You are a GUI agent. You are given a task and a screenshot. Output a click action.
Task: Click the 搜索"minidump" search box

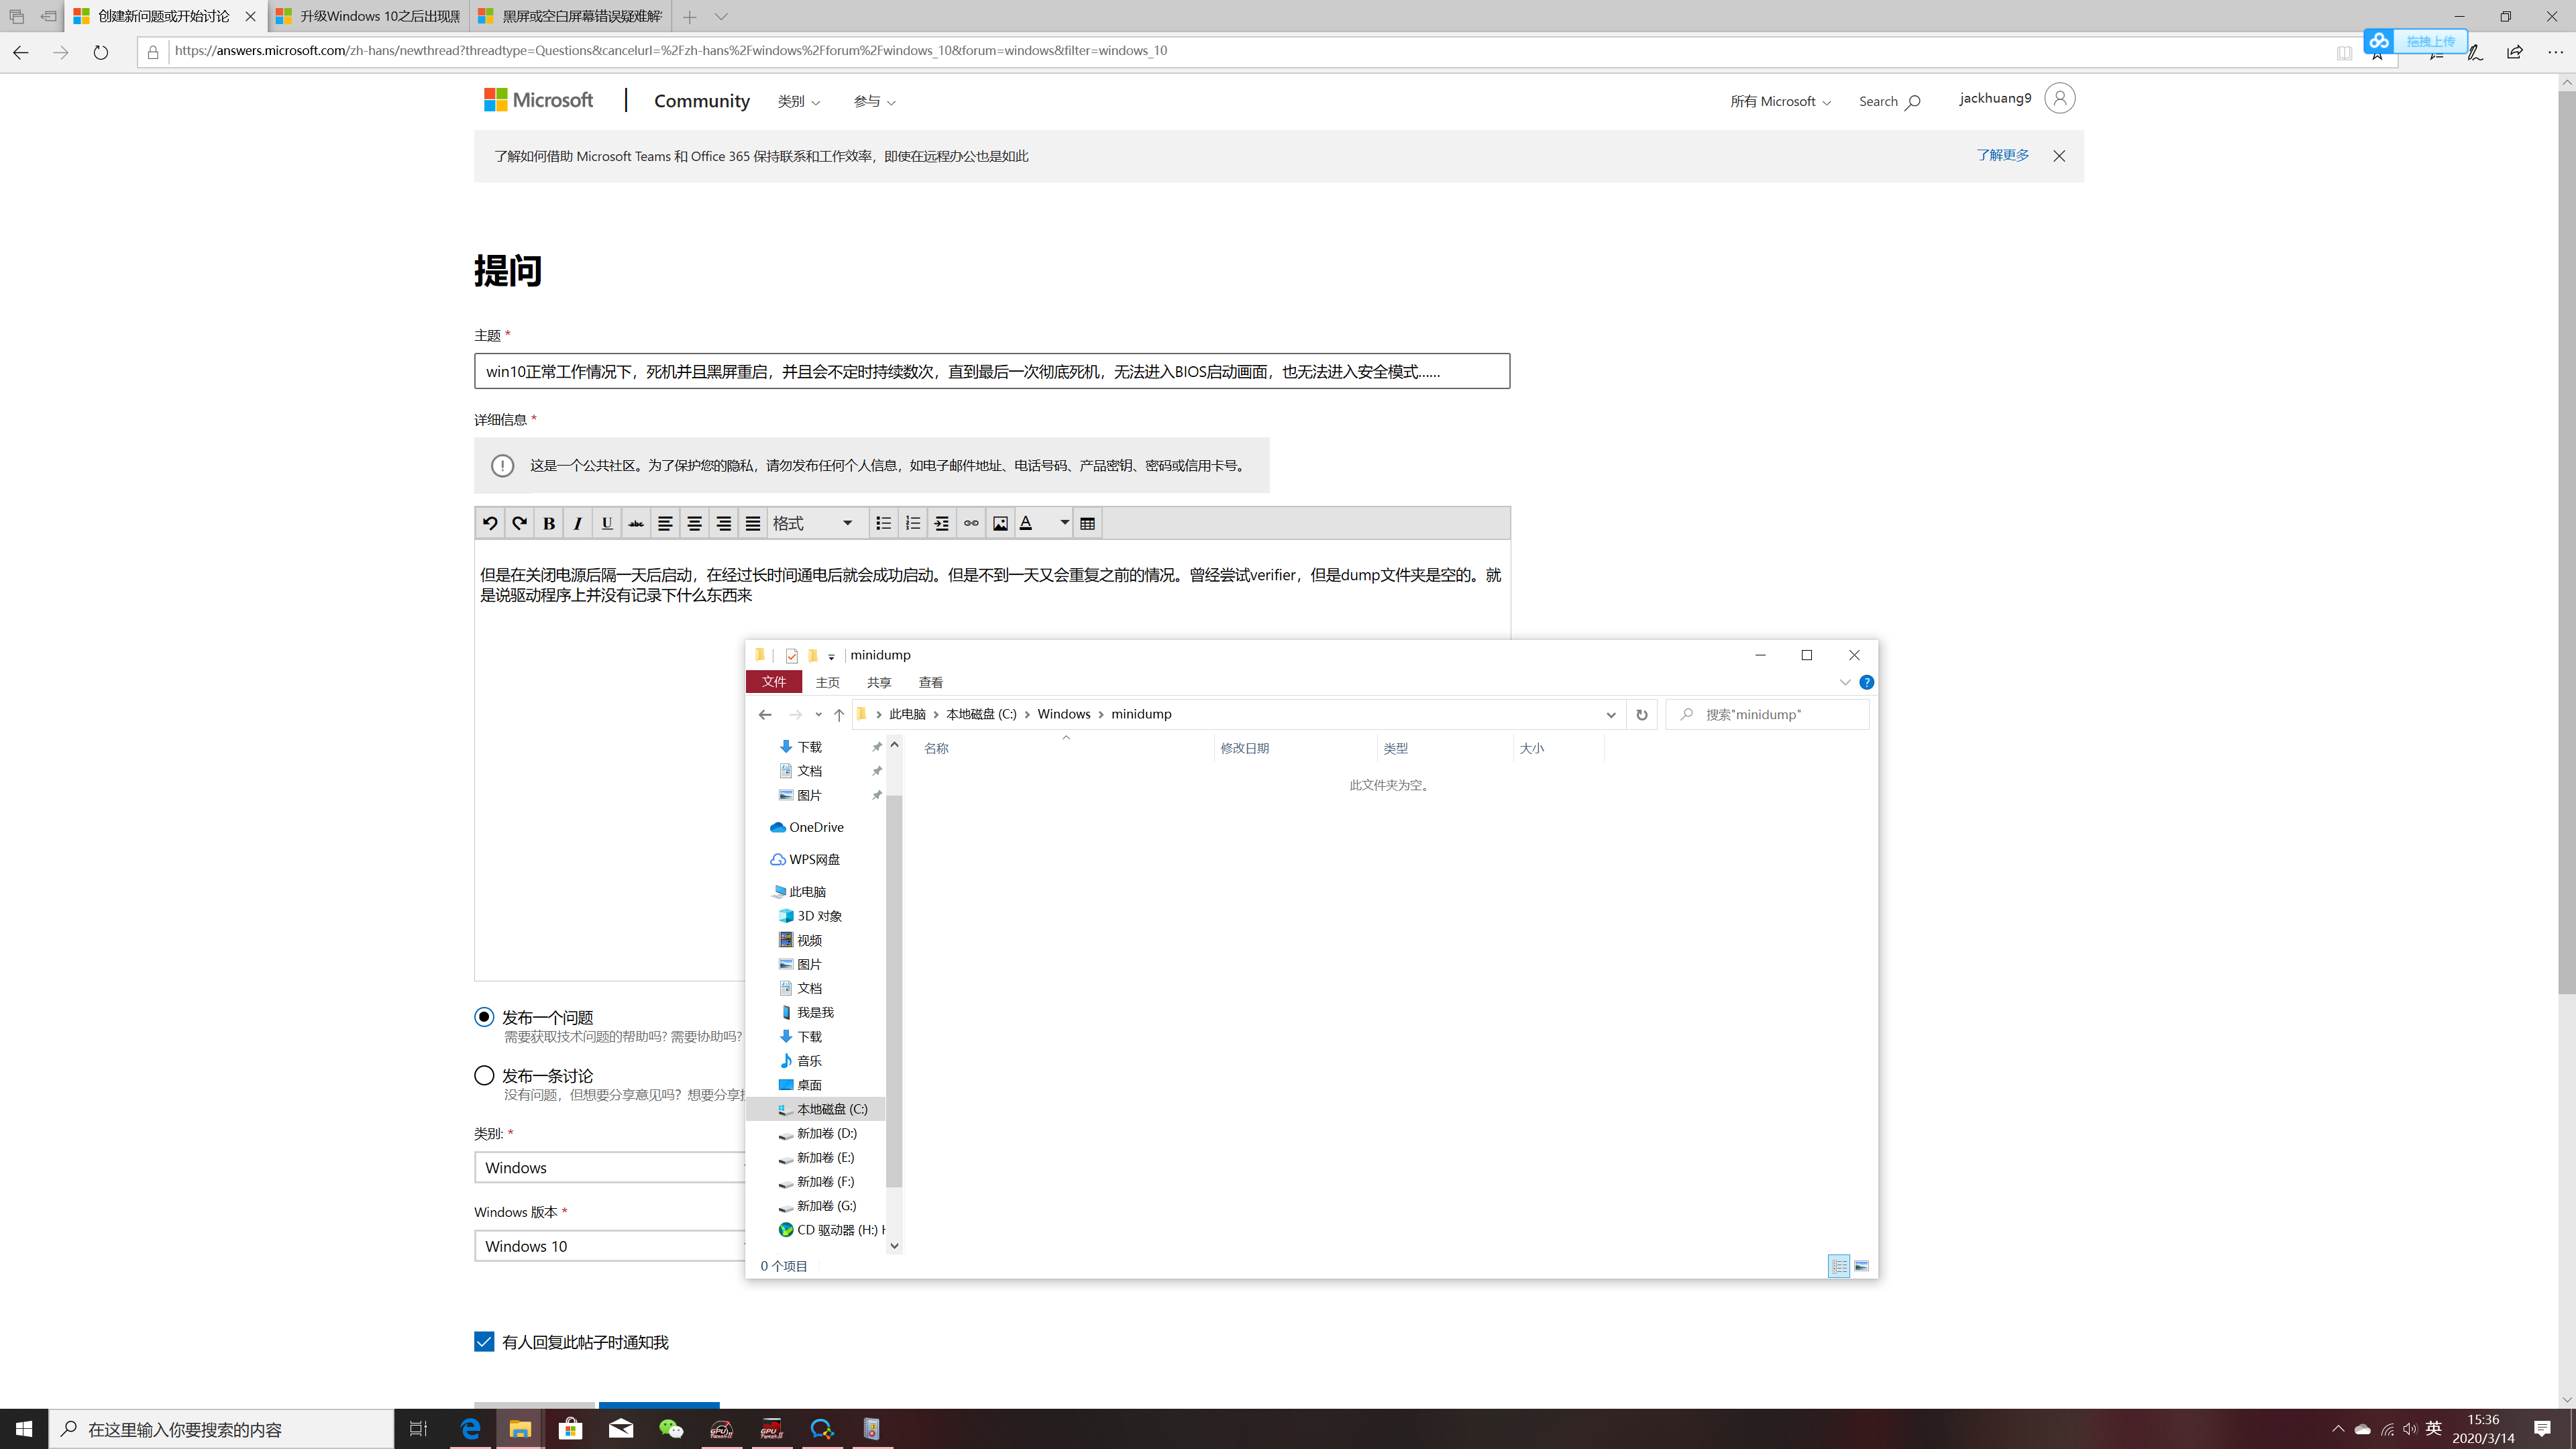[1768, 714]
